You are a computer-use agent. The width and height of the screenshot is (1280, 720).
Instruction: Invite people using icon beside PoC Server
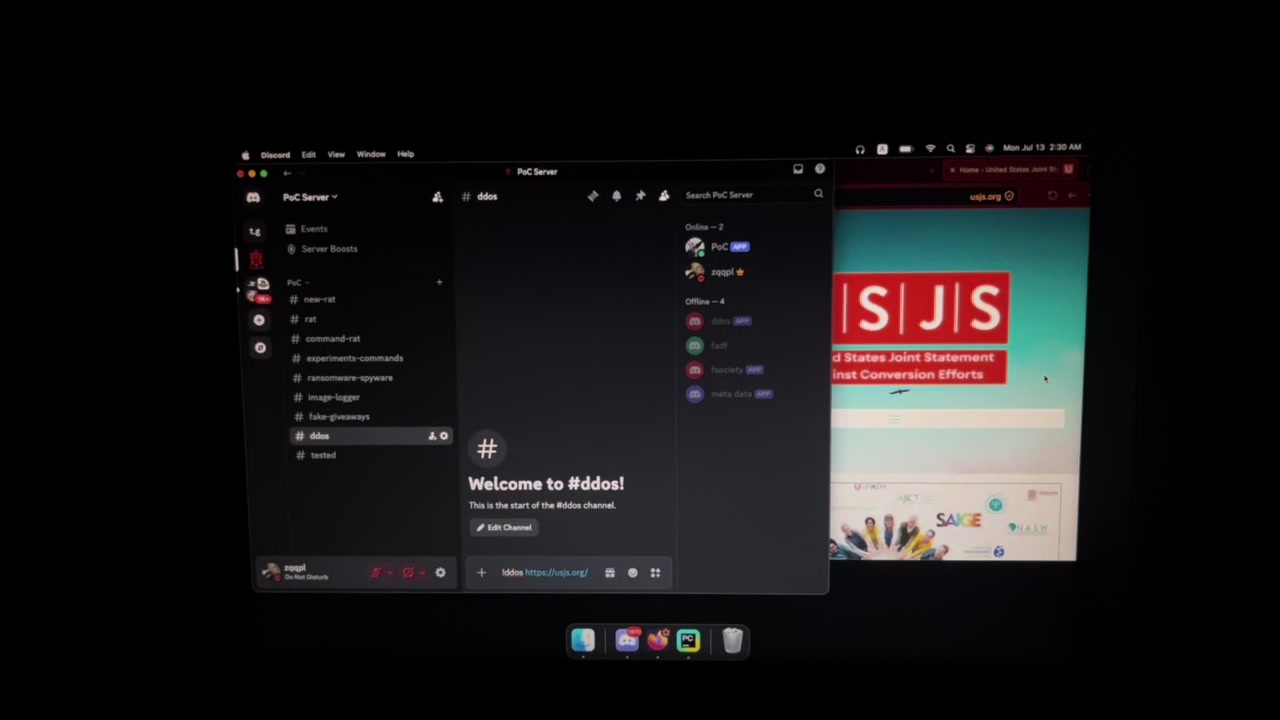[x=437, y=197]
